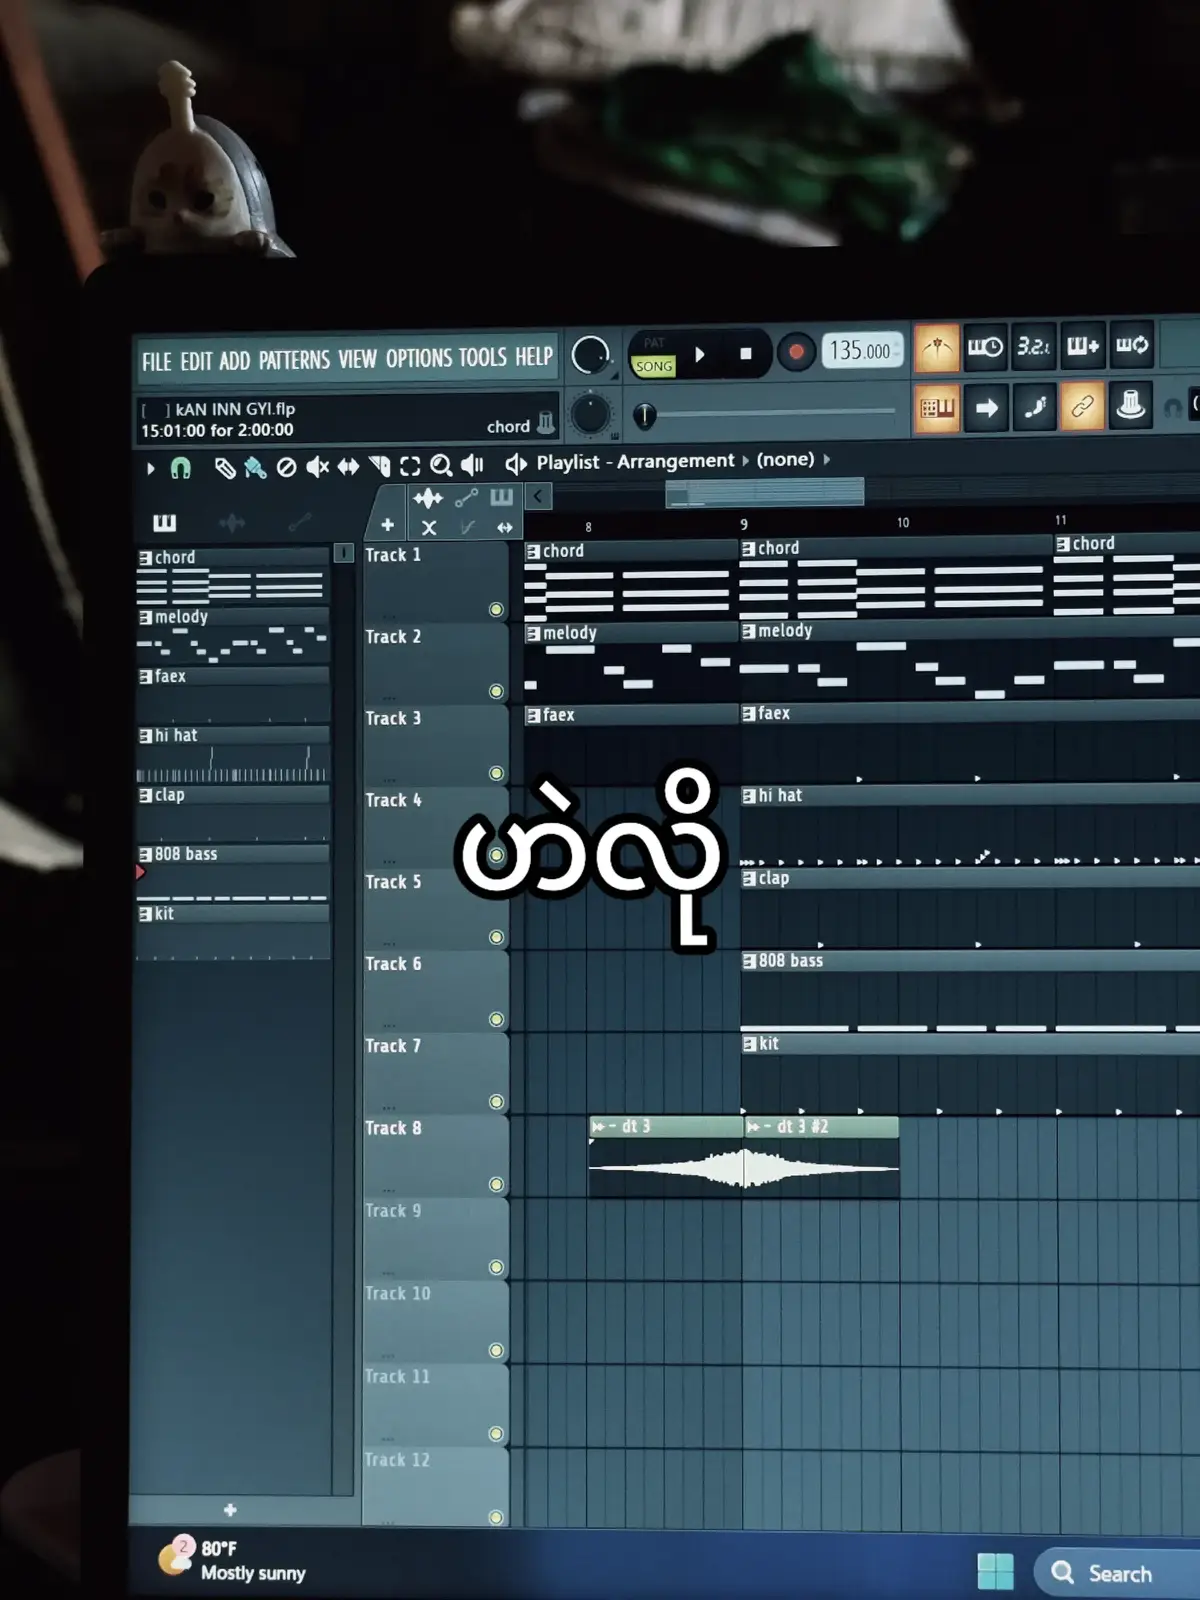Toggle the loop recording button
Viewport: 1200px width, 1600px height.
pyautogui.click(x=1131, y=344)
